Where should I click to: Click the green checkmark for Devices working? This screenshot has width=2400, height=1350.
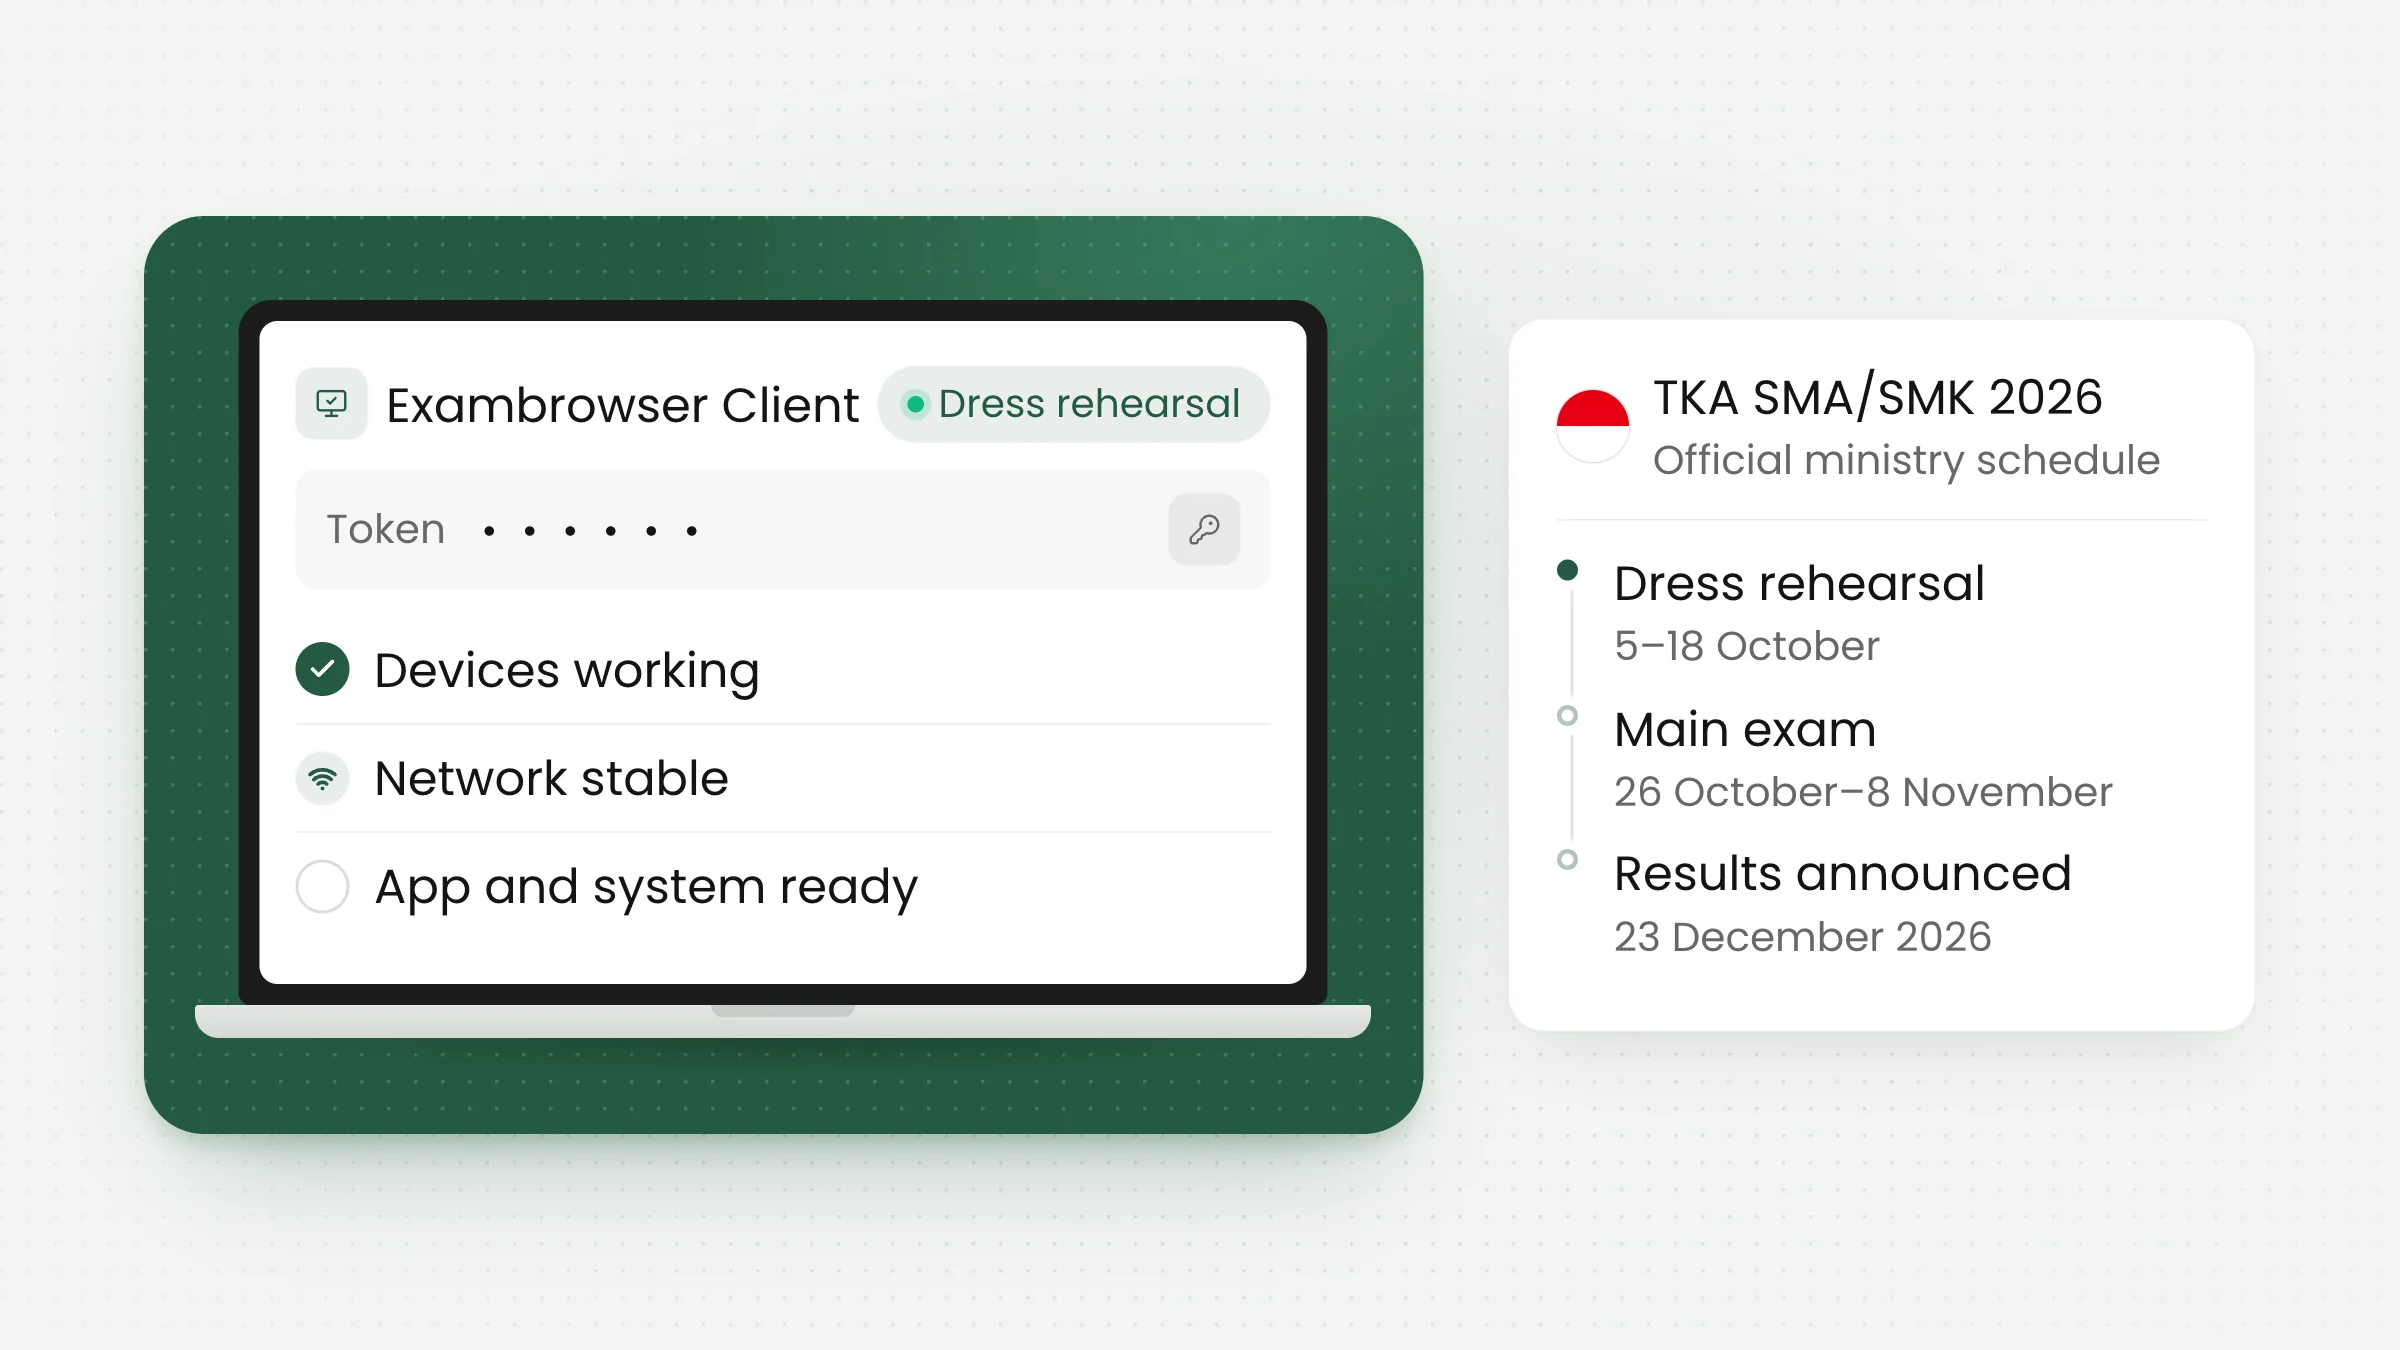[322, 669]
